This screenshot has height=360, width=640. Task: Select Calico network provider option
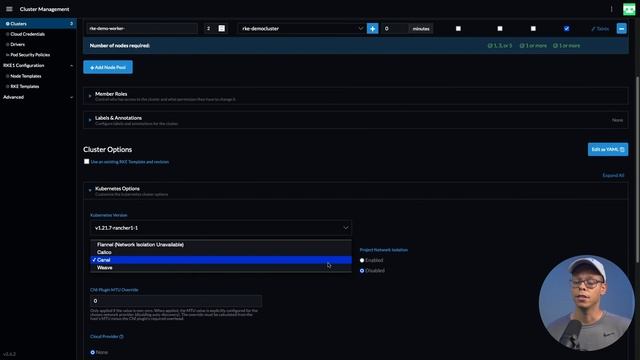tap(220, 252)
